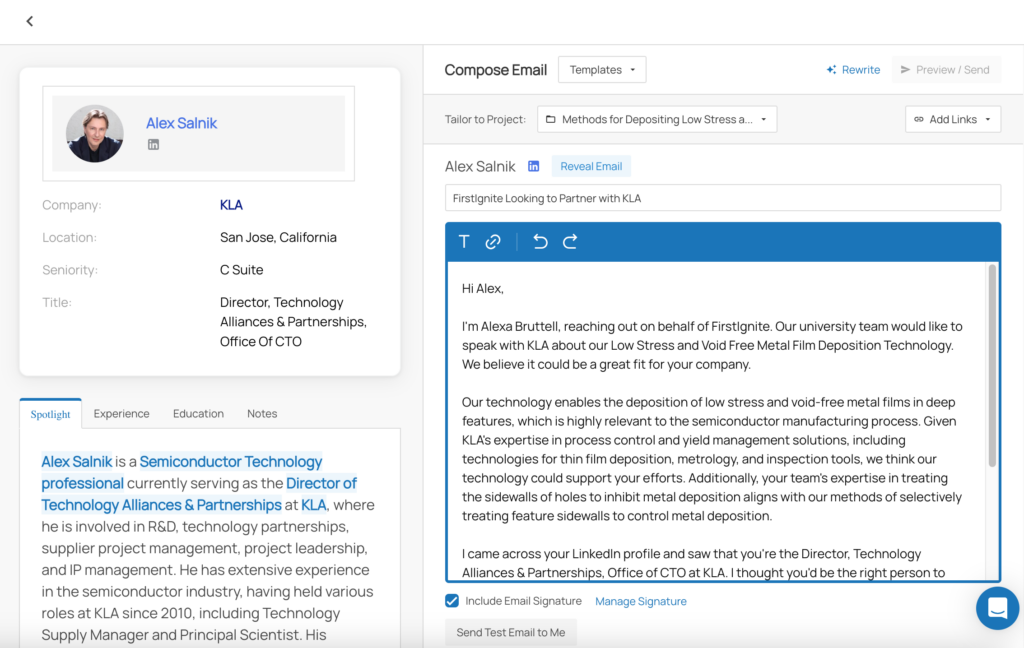
Task: Open the chat support bubble
Action: point(997,608)
